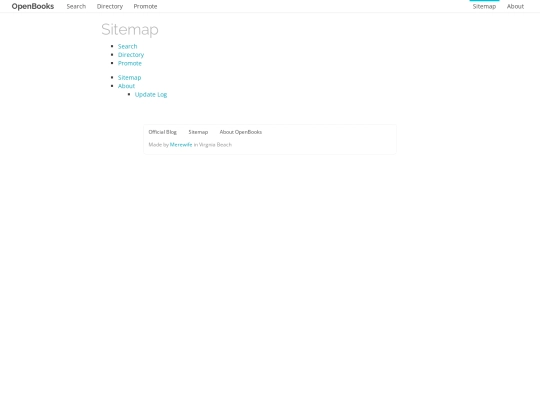Go to Search in the top navbar
Screen dimensions: 540x405
point(76,6)
